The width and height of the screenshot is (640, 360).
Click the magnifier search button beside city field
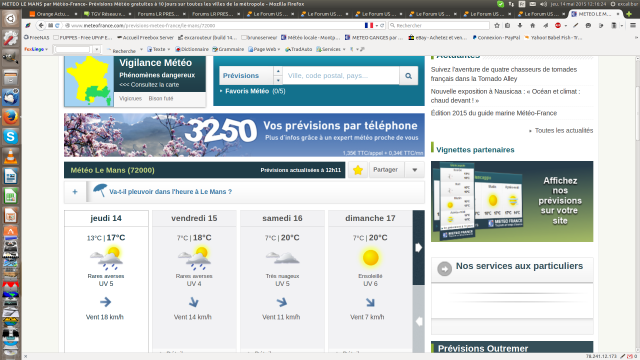408,76
